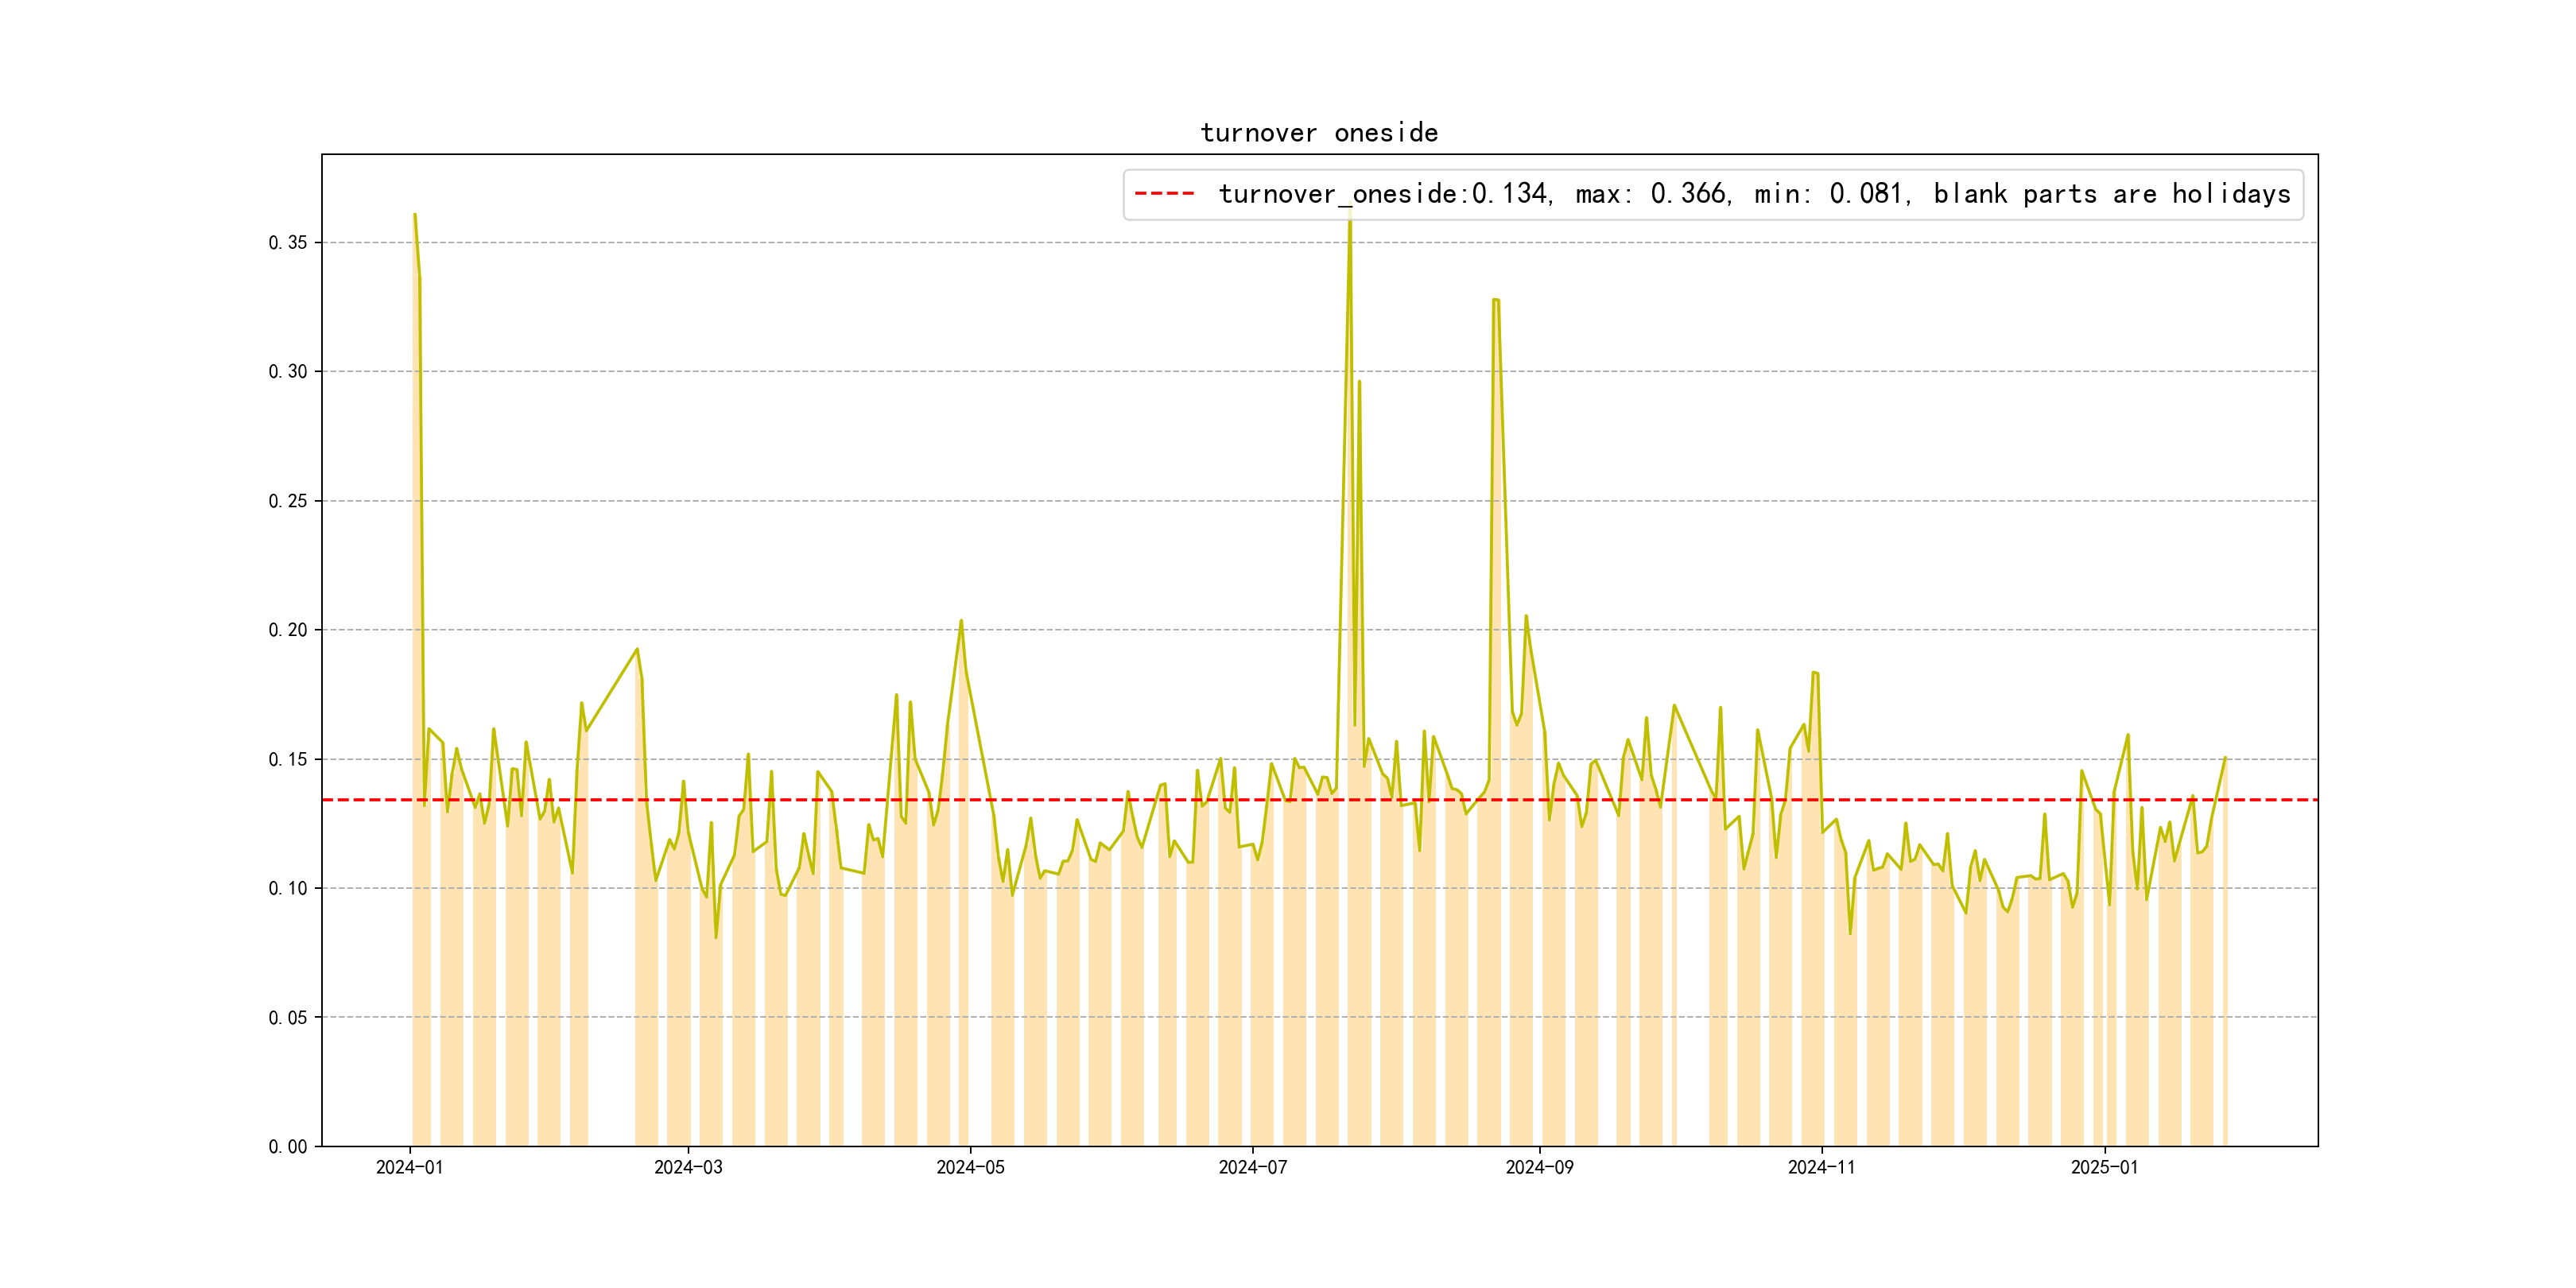
Task: Click the first data peak at January 2024
Action: [x=415, y=215]
